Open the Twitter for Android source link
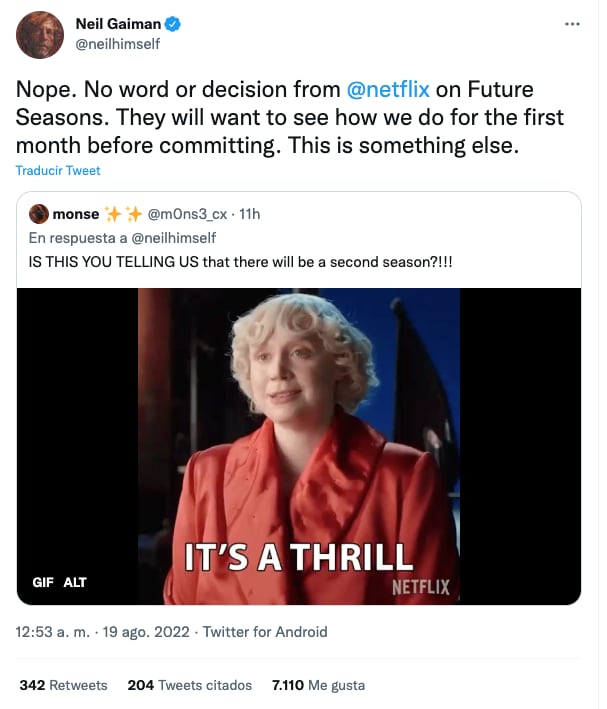Screen dimensions: 607x709 pos(265,632)
